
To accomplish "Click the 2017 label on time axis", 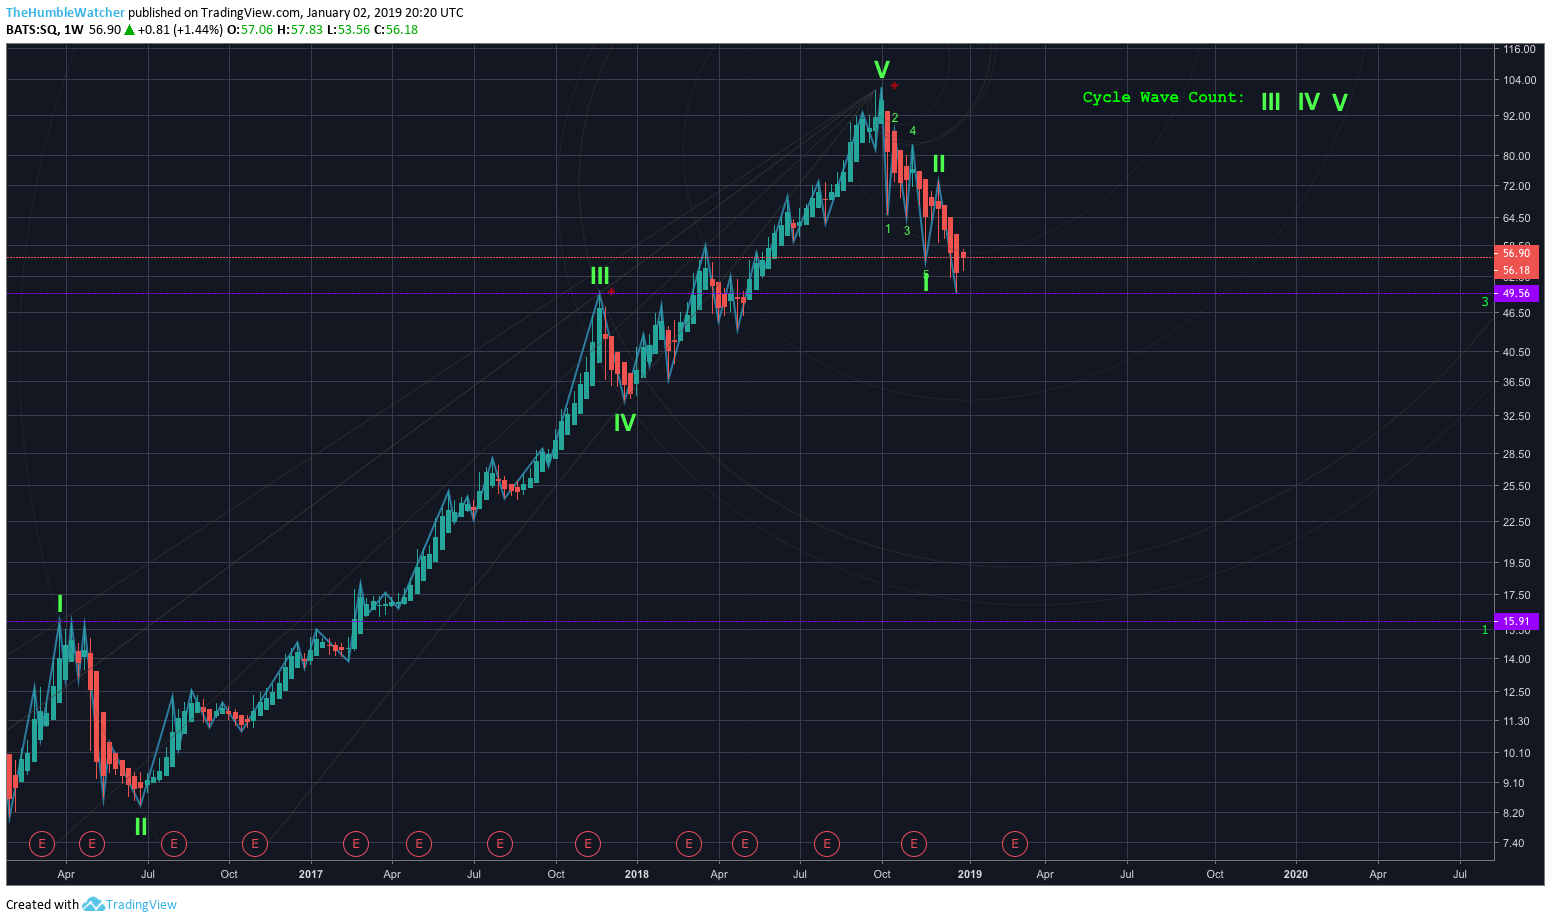I will coord(311,874).
